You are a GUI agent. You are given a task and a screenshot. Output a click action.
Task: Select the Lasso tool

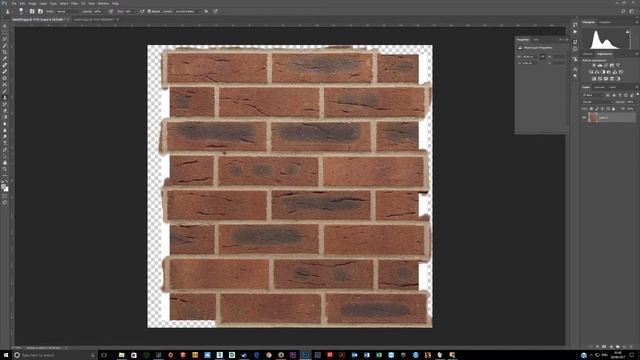pos(4,39)
